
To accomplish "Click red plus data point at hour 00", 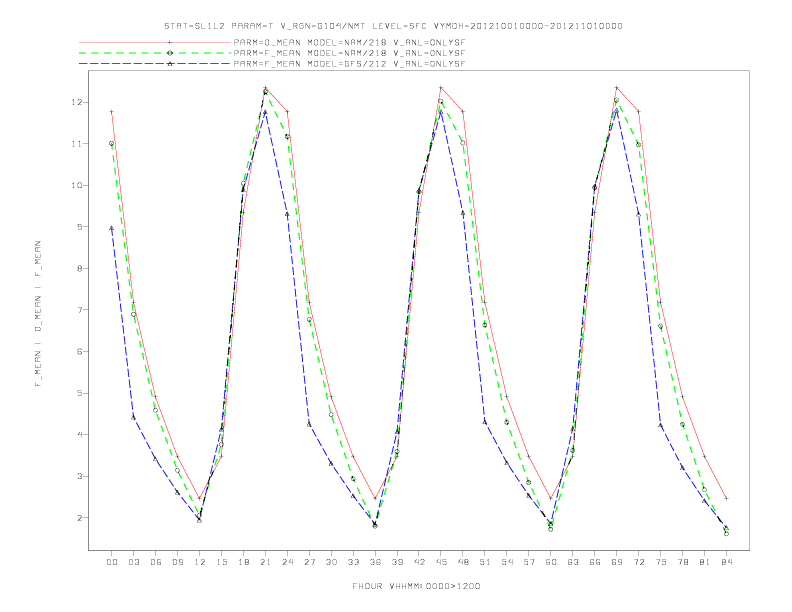I will (x=112, y=112).
